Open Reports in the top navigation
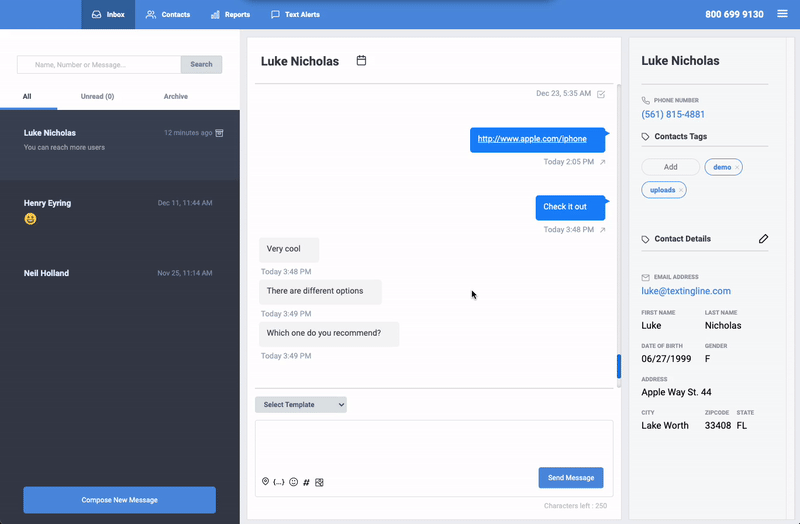 pyautogui.click(x=230, y=14)
